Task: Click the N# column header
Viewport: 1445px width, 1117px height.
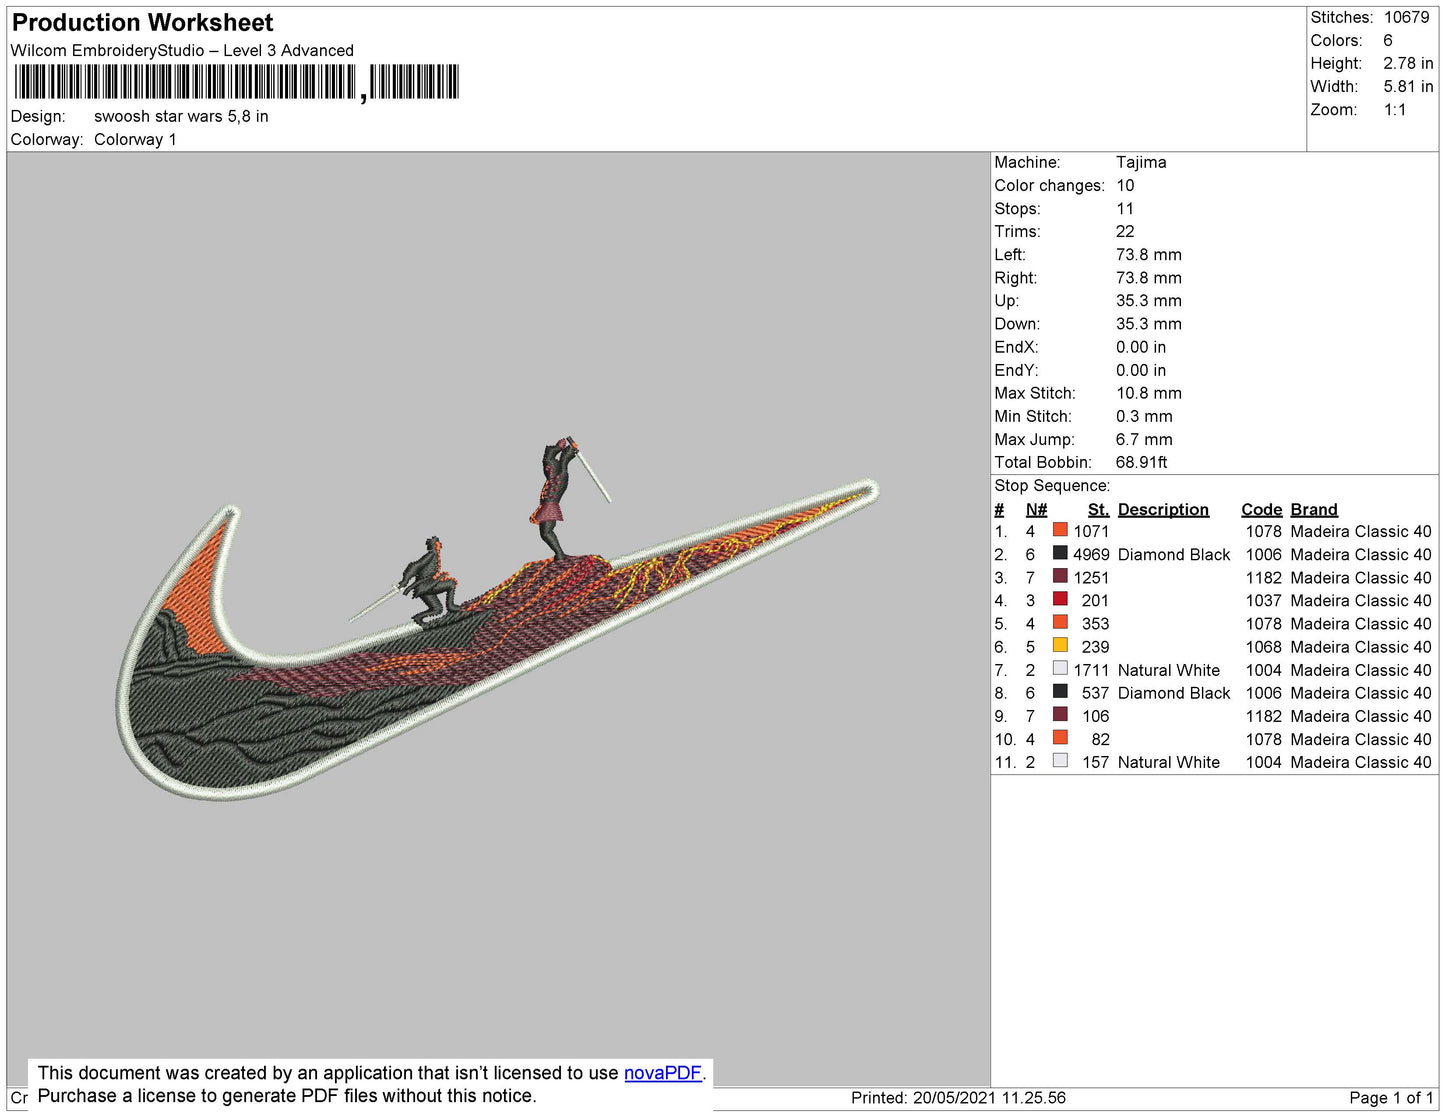Action: 1036,509
